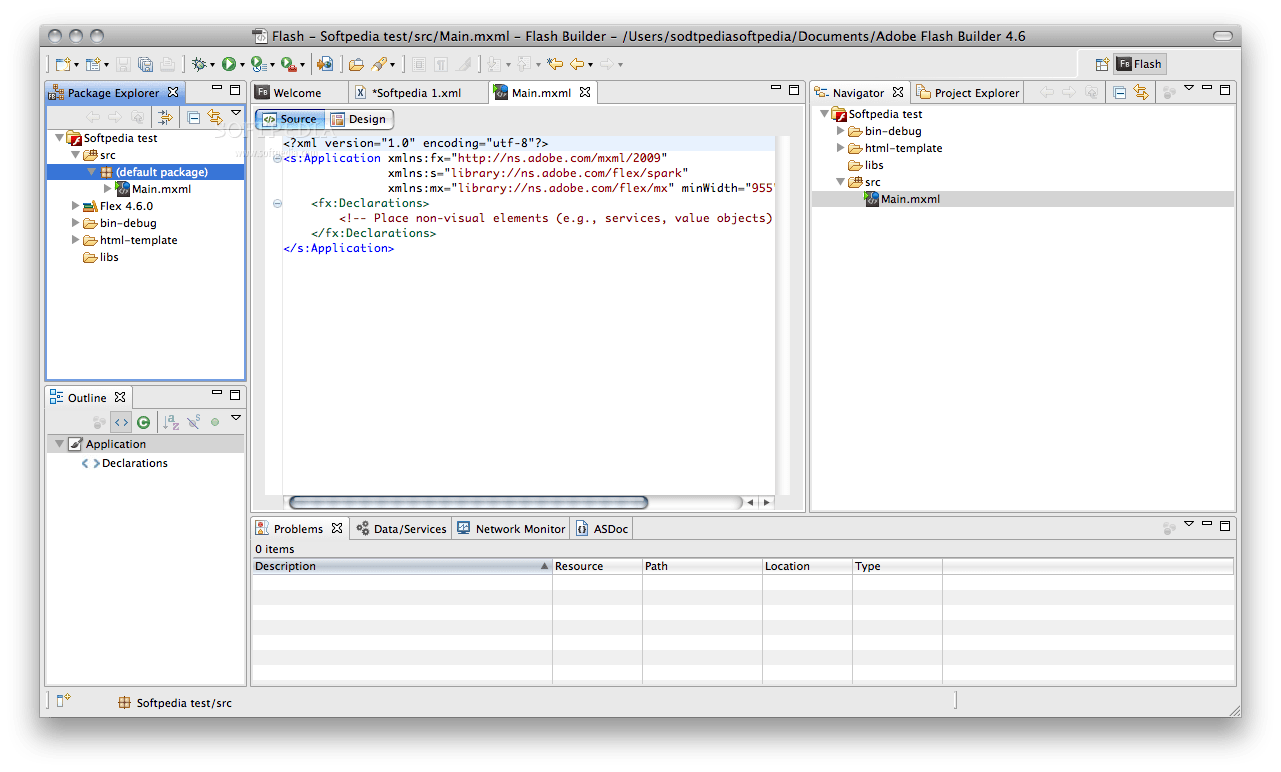Click the Type column header

click(897, 566)
